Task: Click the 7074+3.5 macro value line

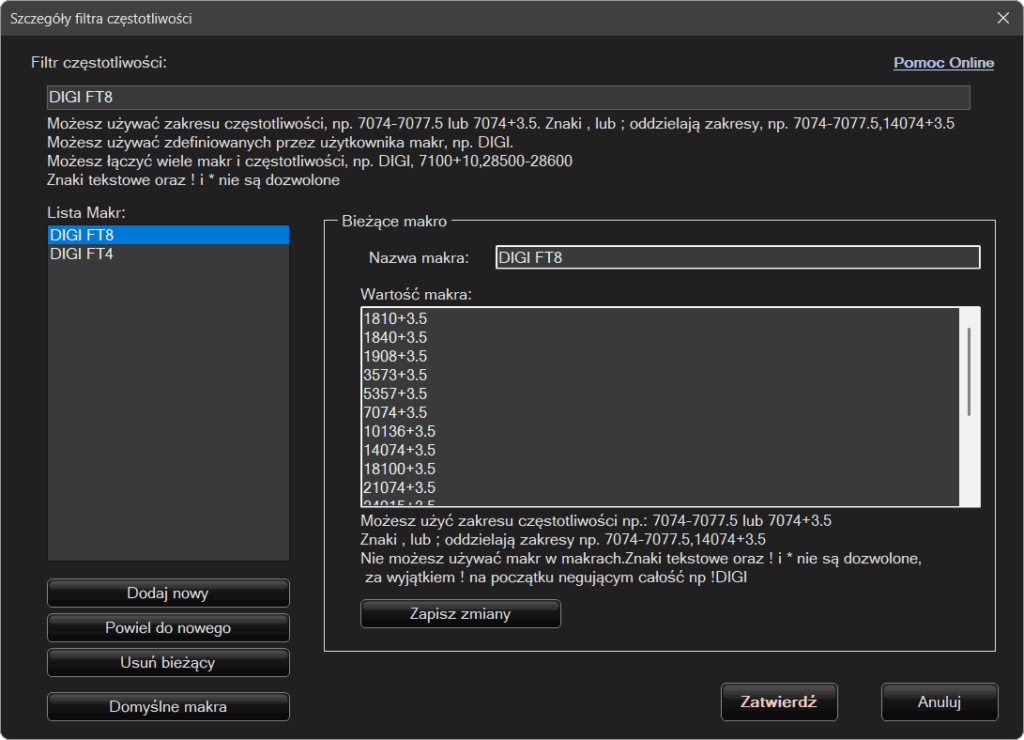Action: pos(395,412)
